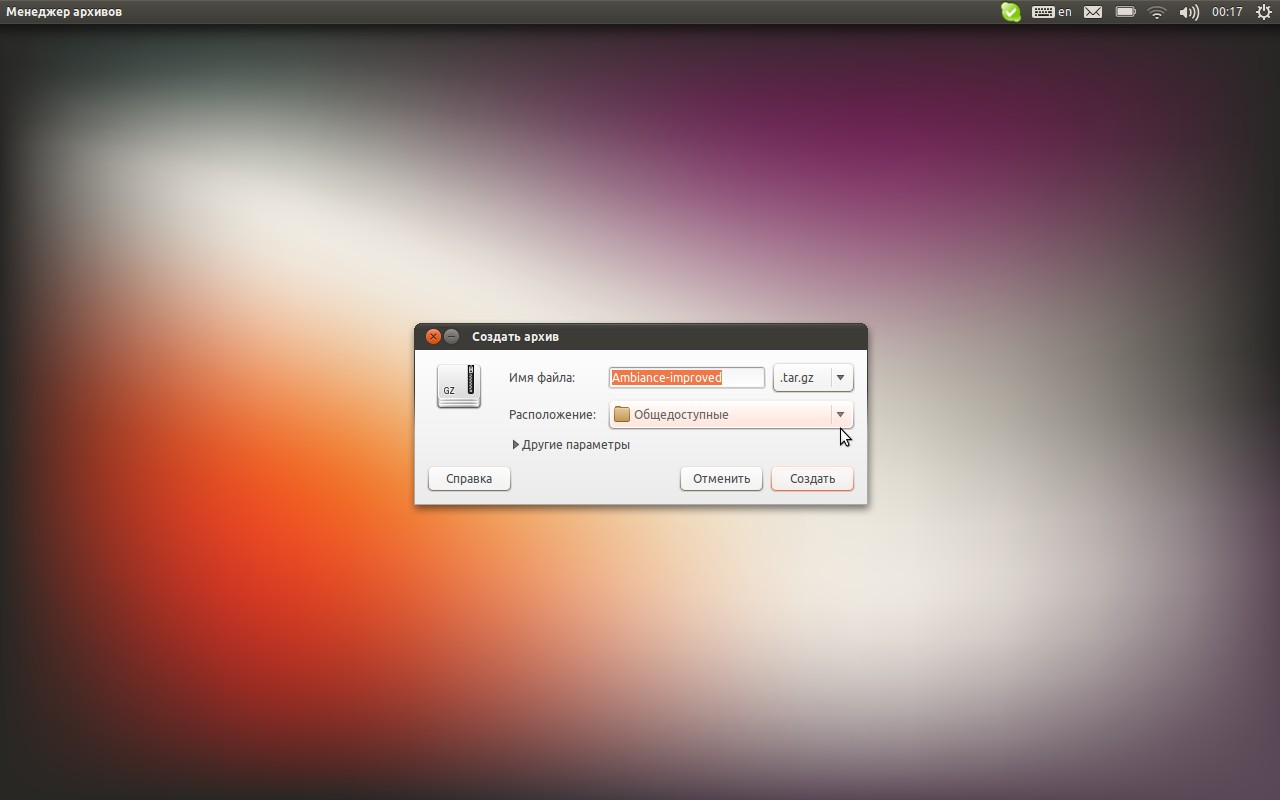Image resolution: width=1280 pixels, height=800 pixels.
Task: Click the 00:17 clock in the panel
Action: [1227, 12]
